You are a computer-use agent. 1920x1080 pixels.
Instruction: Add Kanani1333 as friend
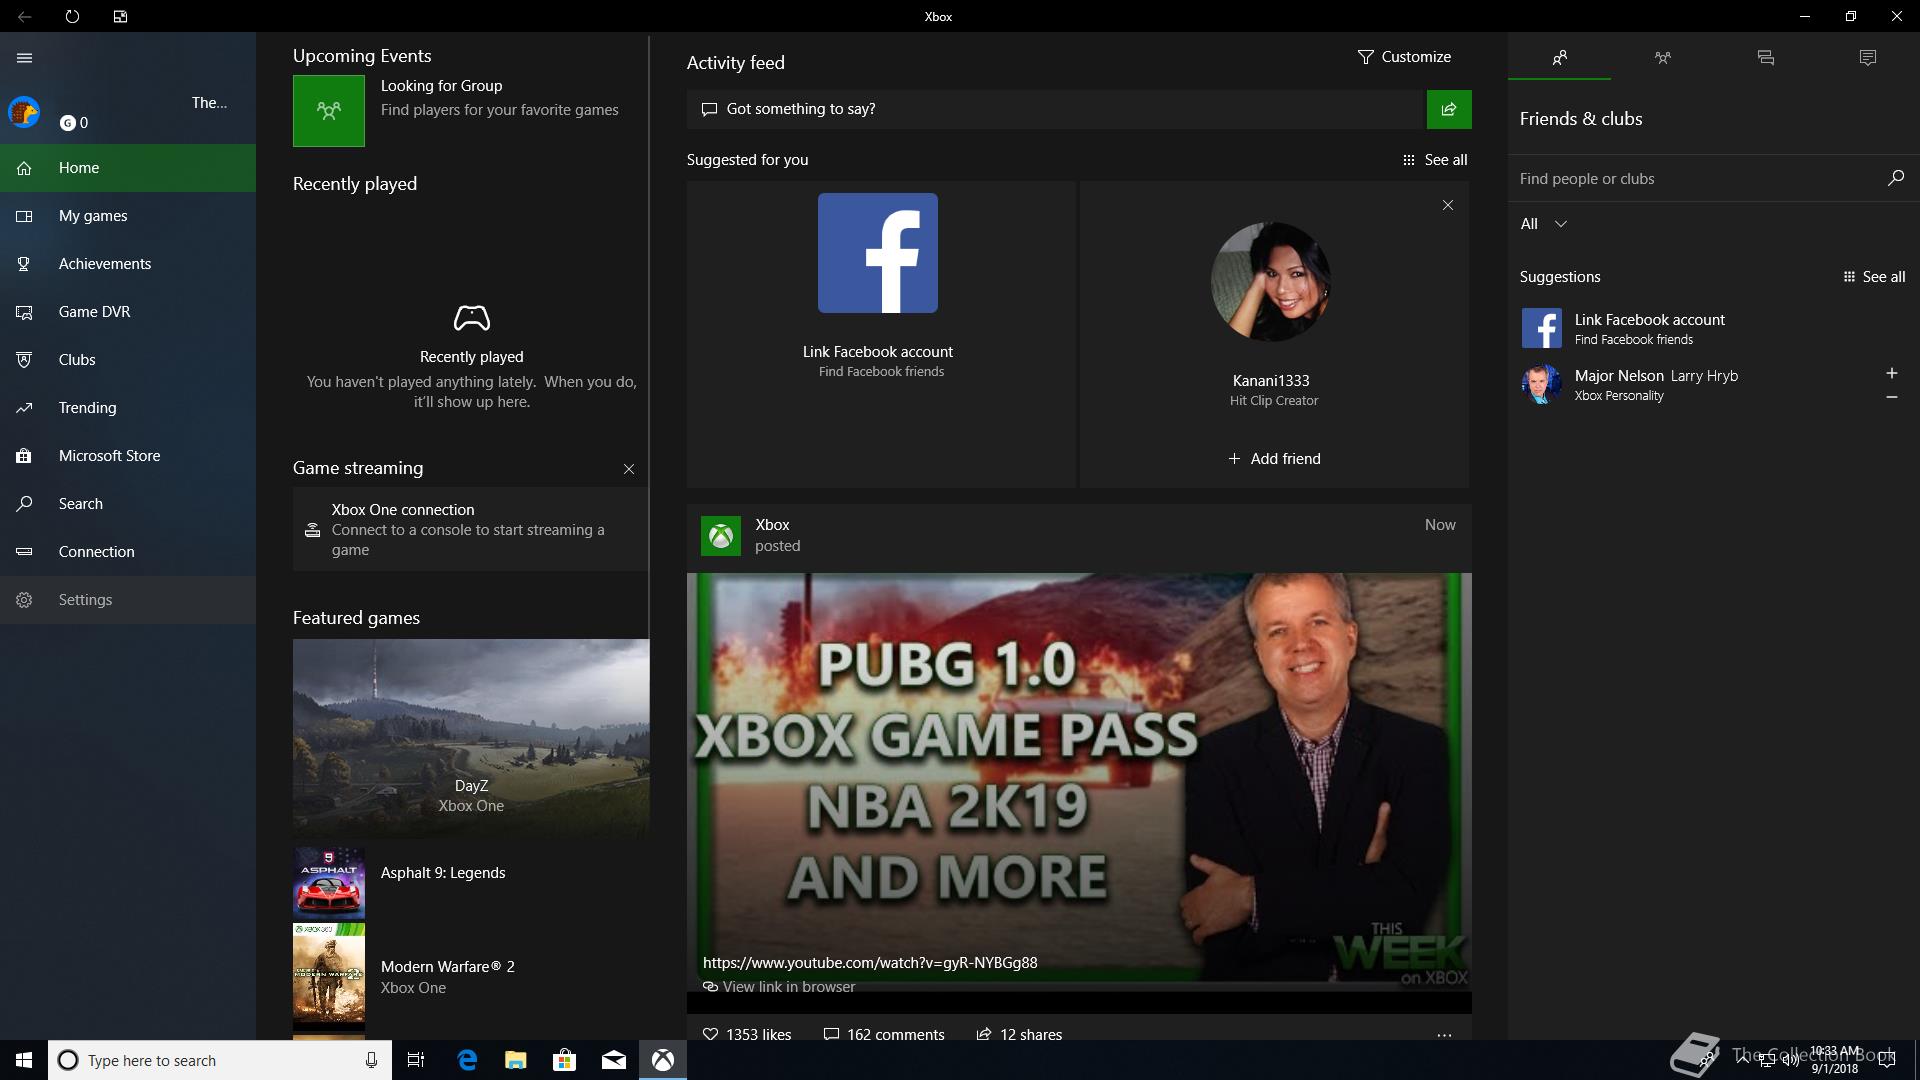tap(1274, 459)
